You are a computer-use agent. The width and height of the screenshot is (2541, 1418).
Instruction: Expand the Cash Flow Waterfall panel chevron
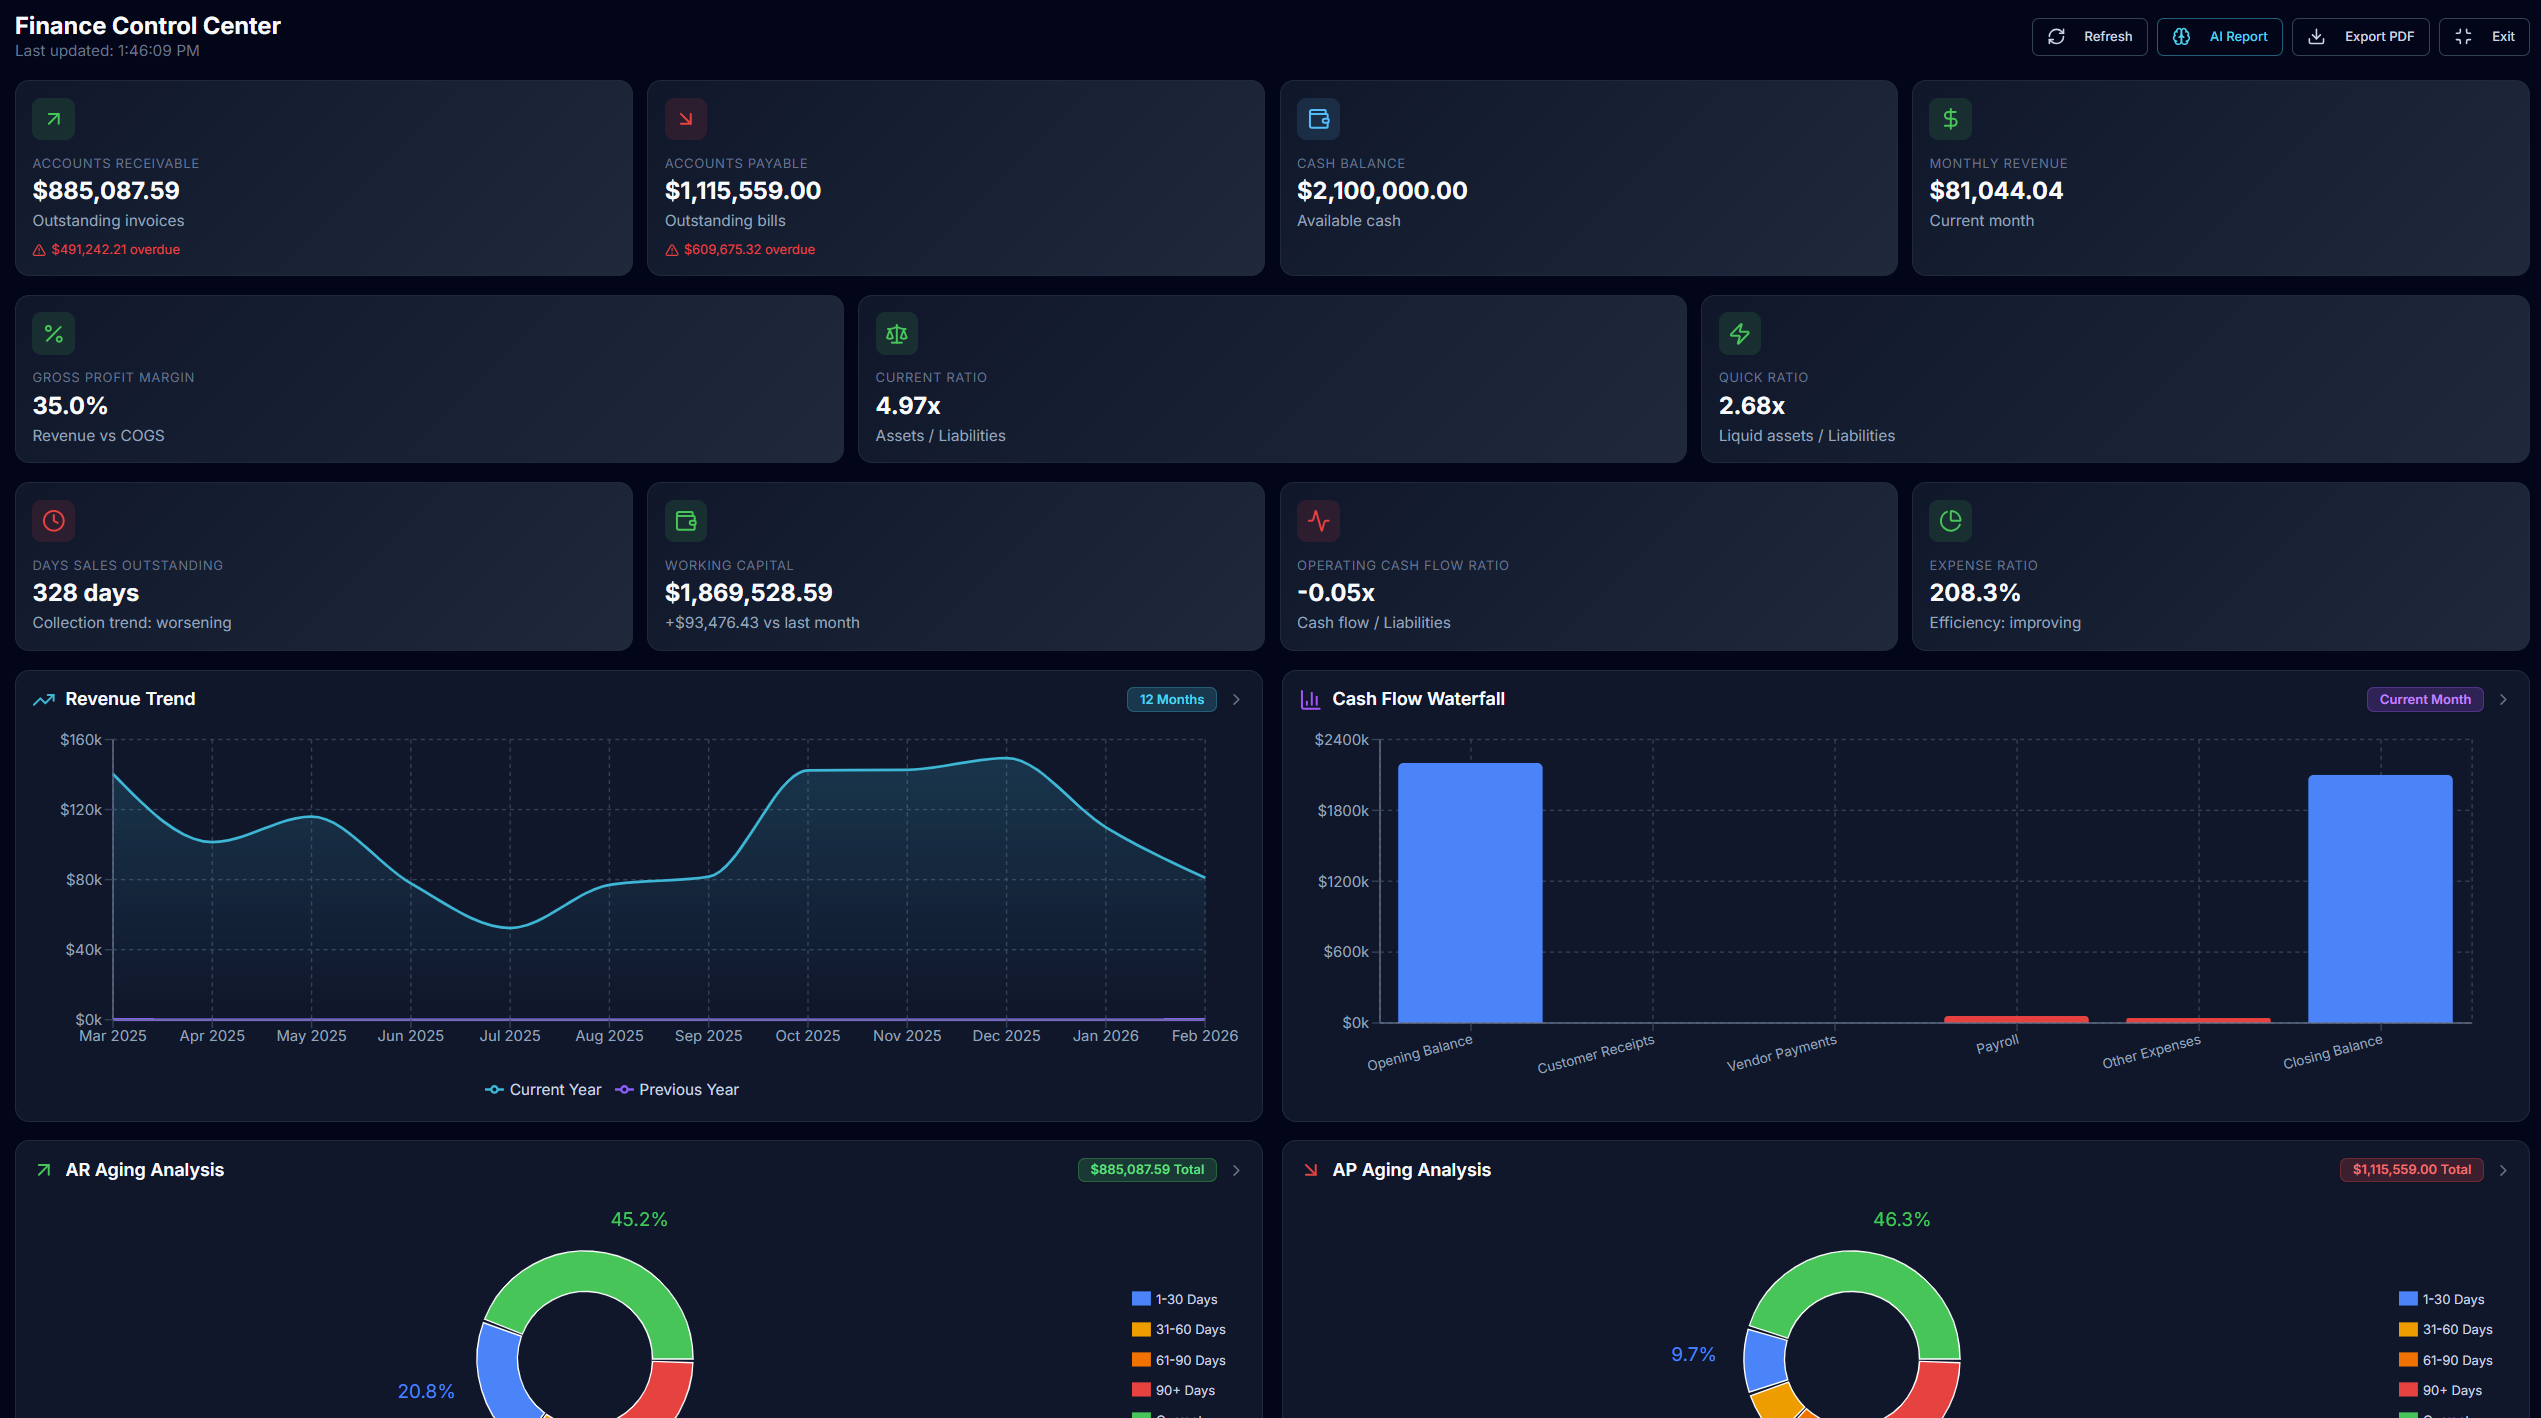(2503, 700)
